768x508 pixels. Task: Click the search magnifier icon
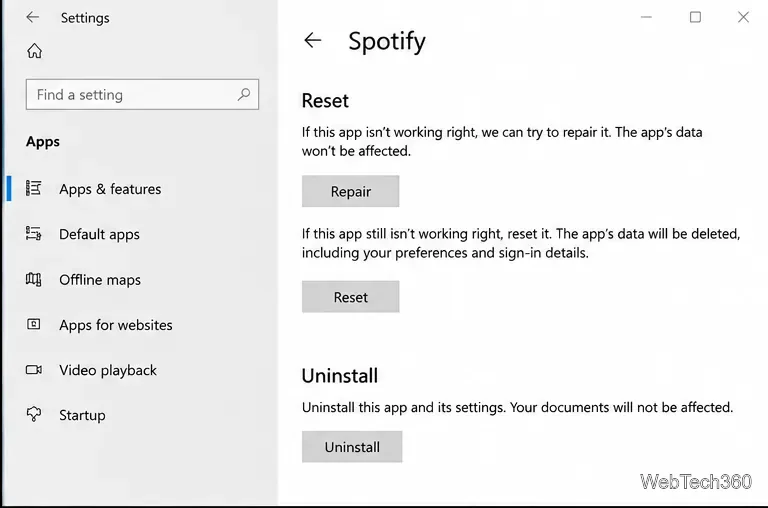click(243, 94)
